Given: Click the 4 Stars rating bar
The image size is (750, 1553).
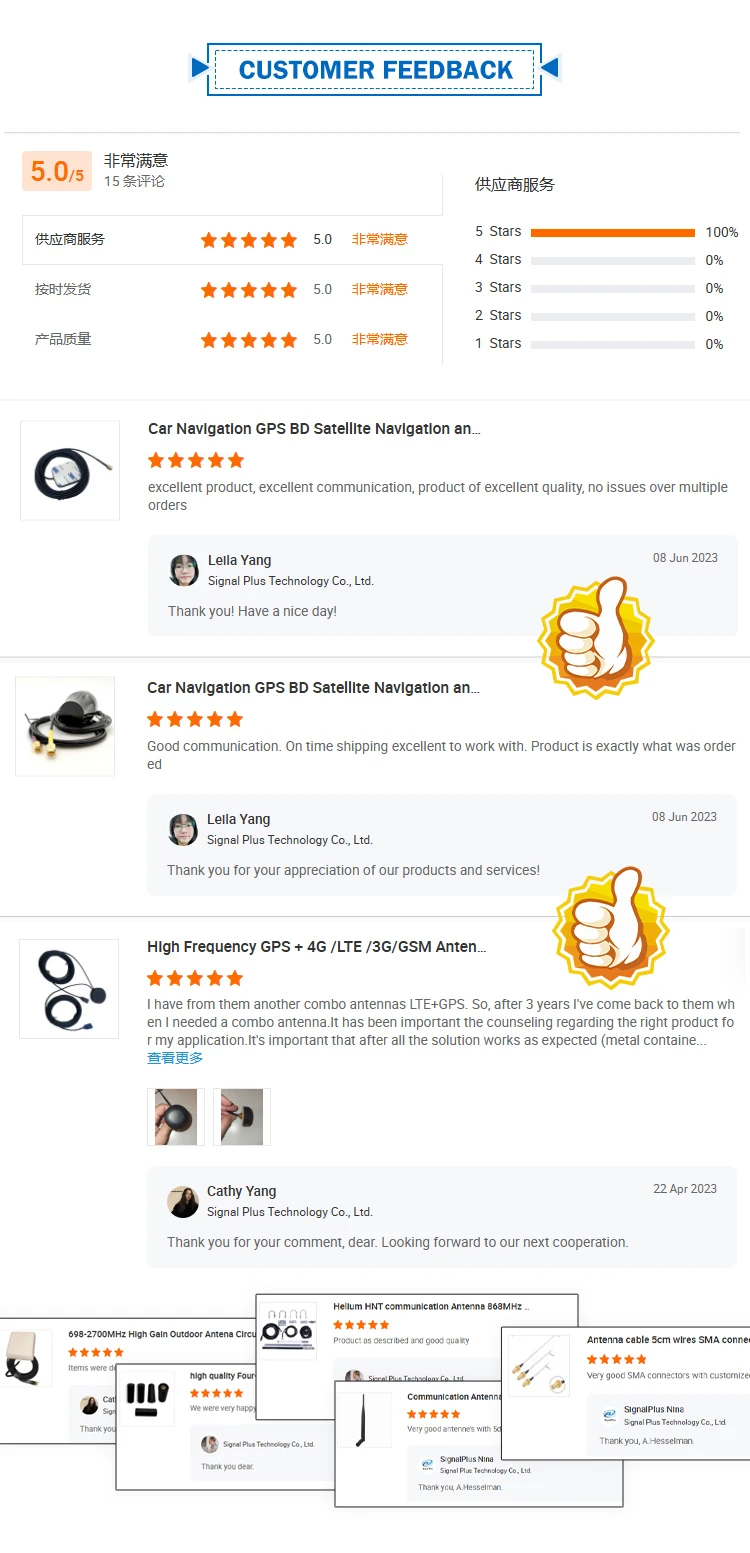Looking at the screenshot, I should 613,260.
